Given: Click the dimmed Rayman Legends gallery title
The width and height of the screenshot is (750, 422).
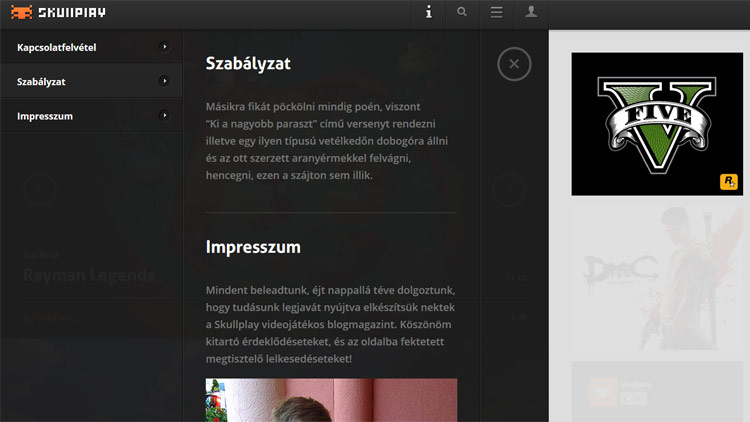Looking at the screenshot, I should 88,275.
